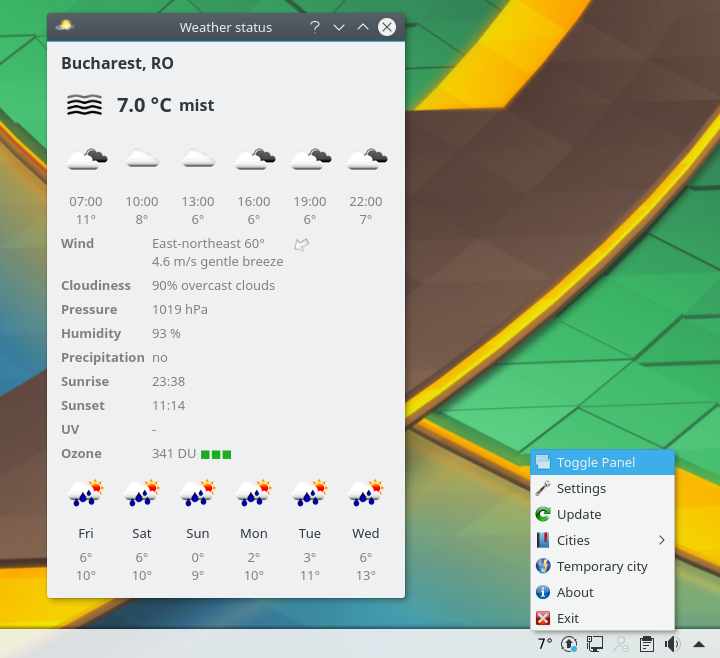Open About from the context menu
The image size is (720, 658).
tap(602, 592)
